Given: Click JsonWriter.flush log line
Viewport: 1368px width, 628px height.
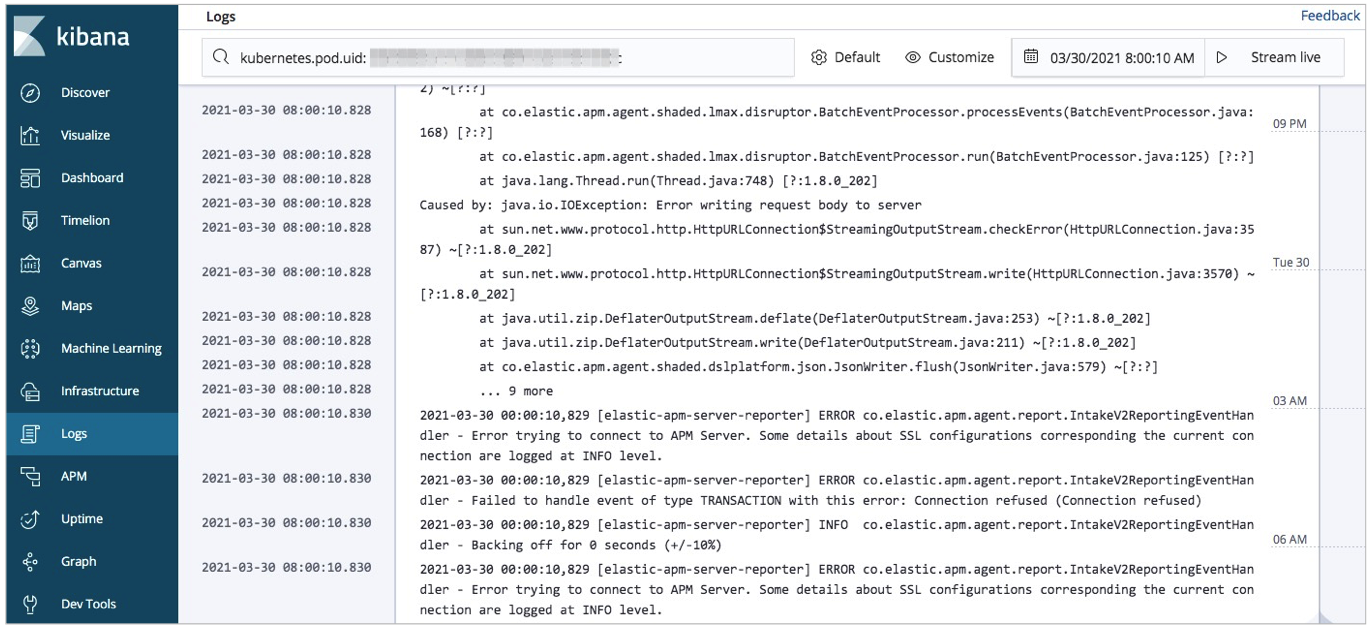Looking at the screenshot, I should click(818, 367).
